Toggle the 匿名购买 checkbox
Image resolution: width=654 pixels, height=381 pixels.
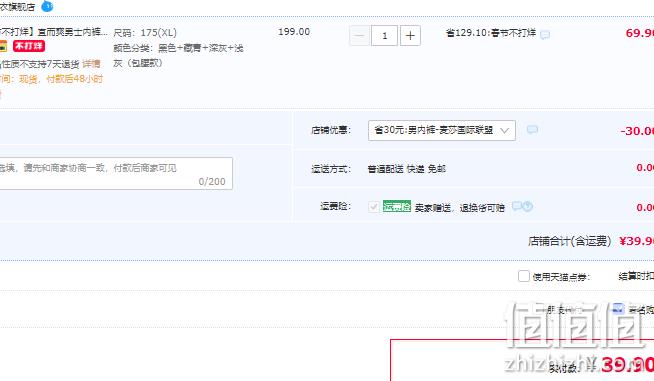tap(618, 309)
